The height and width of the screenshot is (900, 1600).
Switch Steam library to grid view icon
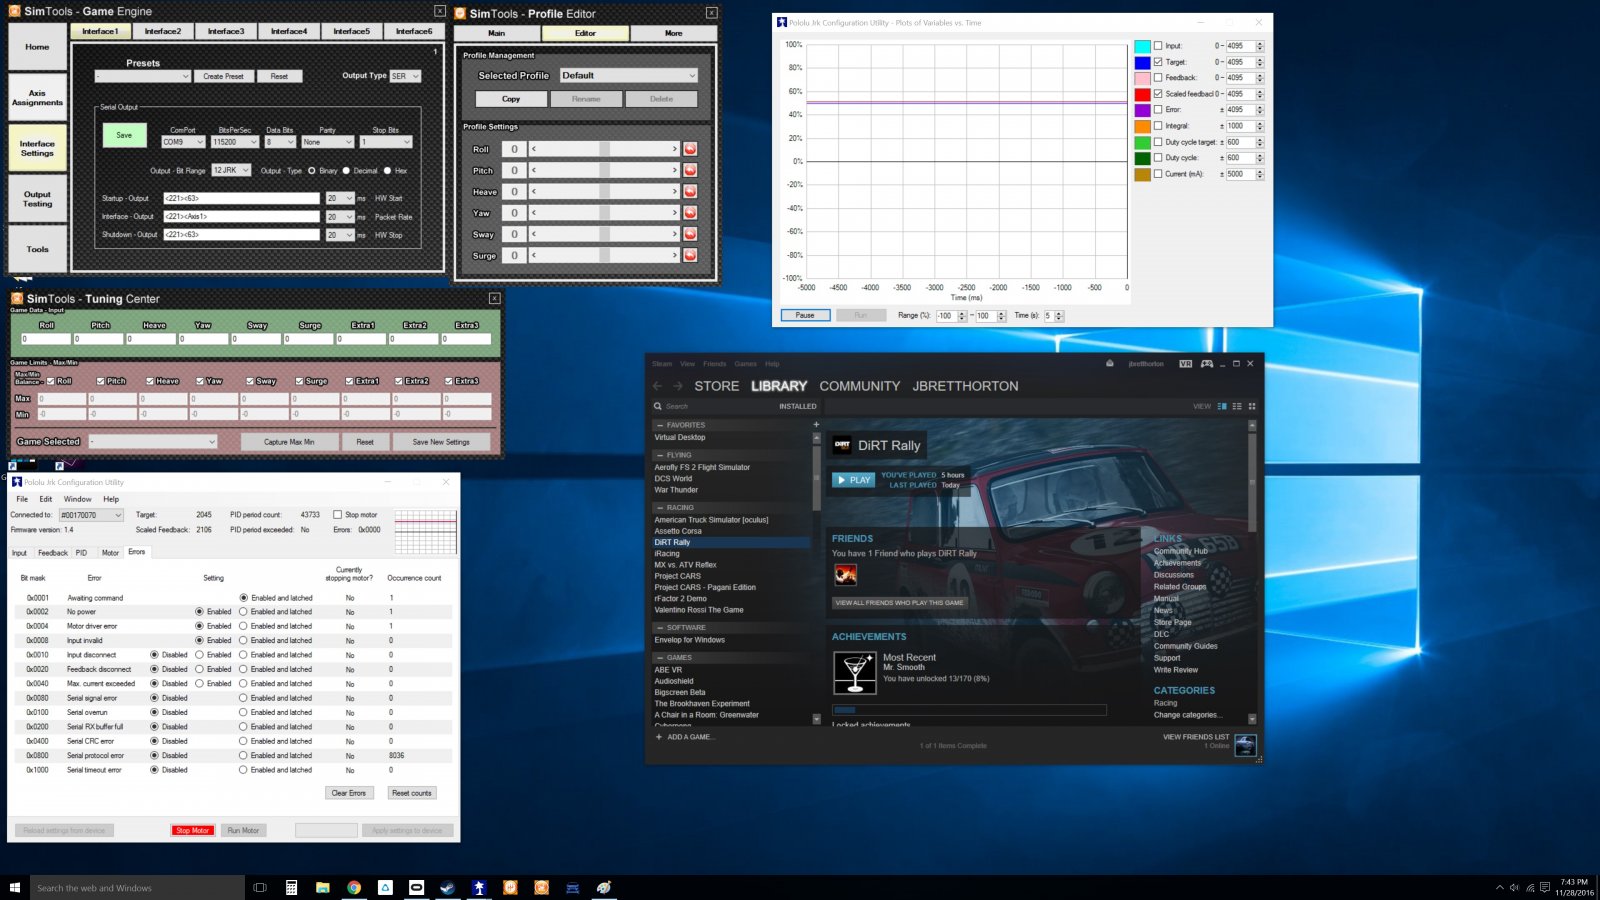click(1252, 406)
